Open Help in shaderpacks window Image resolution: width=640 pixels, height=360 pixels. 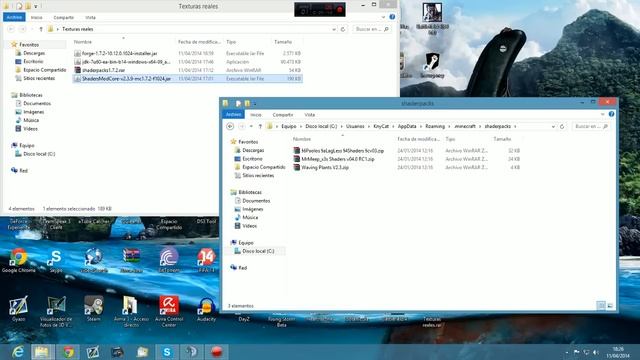click(611, 114)
